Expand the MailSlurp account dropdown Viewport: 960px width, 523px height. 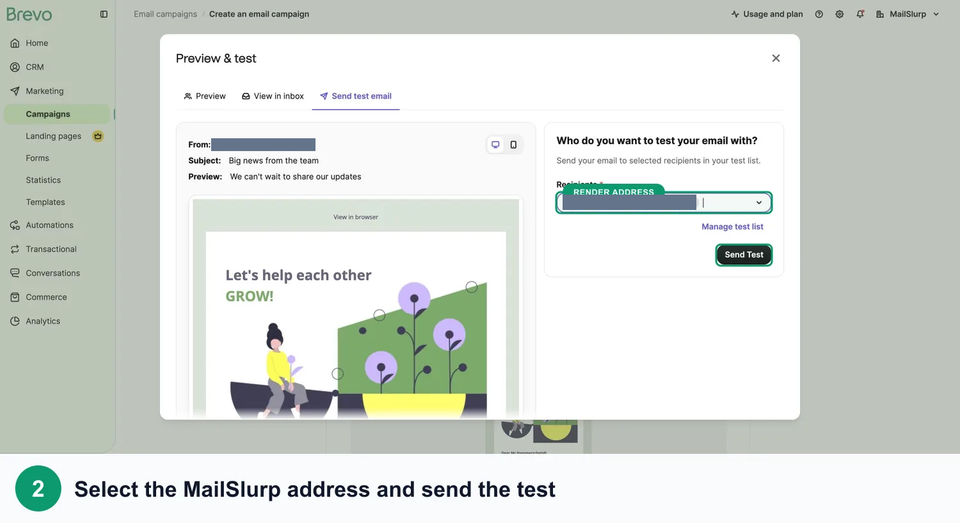[x=907, y=14]
